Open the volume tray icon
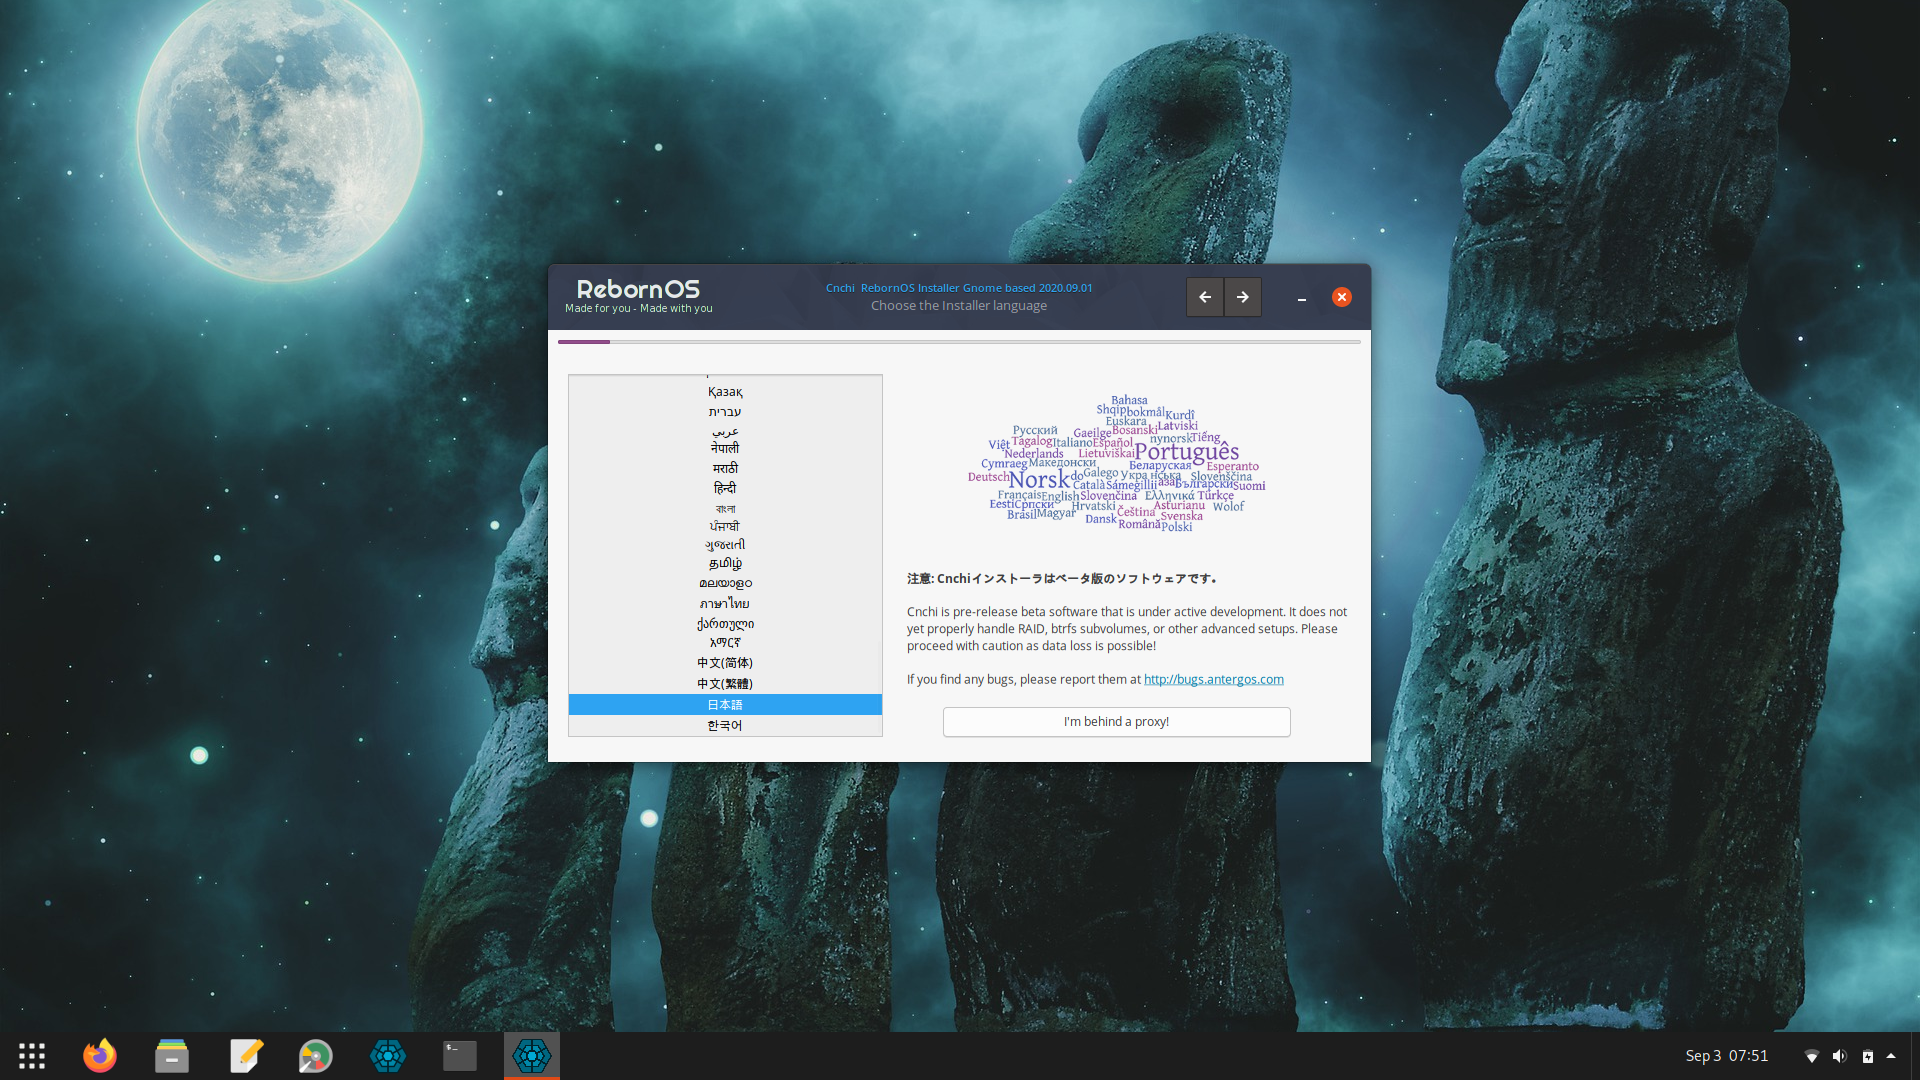Viewport: 1920px width, 1080px height. pos(1839,1056)
